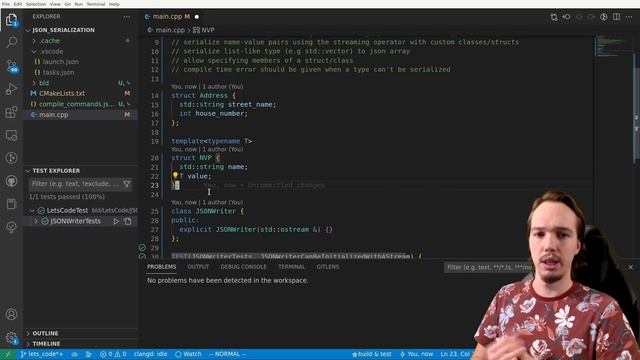The width and height of the screenshot is (640, 360).
Task: Click the NVP breadcrumb item
Action: 204,30
